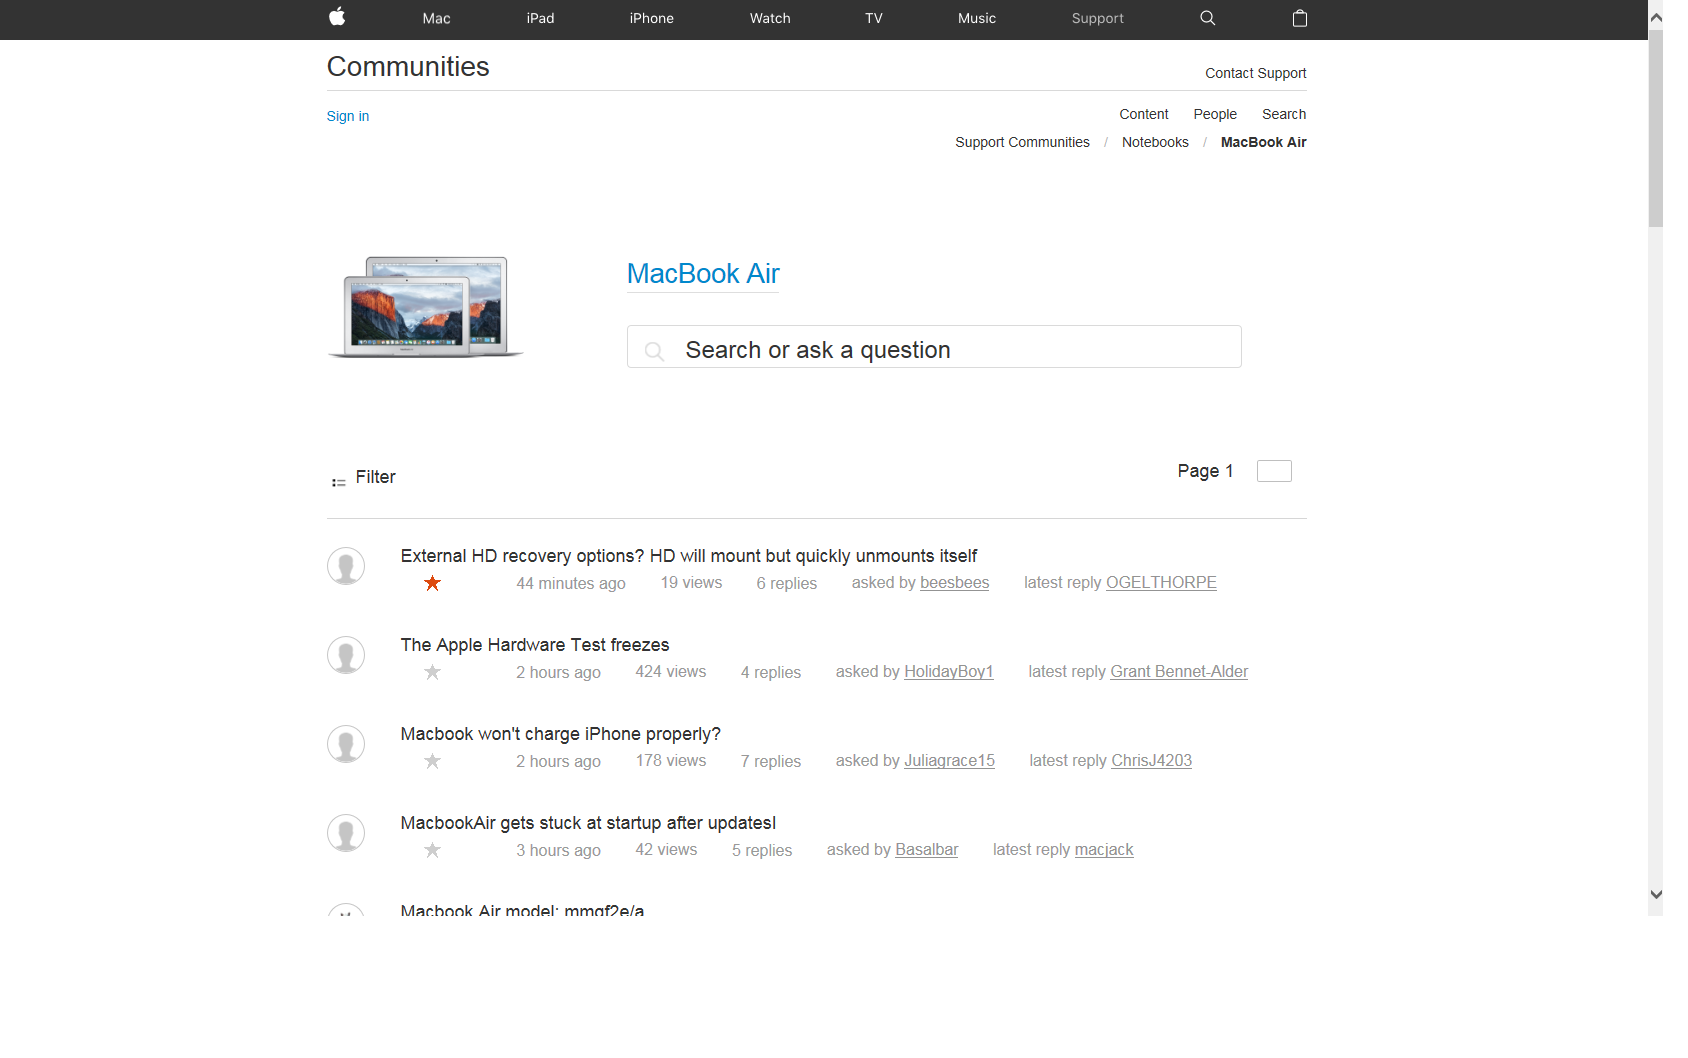The height and width of the screenshot is (1058, 1688).
Task: Click the Sign in link
Action: (348, 116)
